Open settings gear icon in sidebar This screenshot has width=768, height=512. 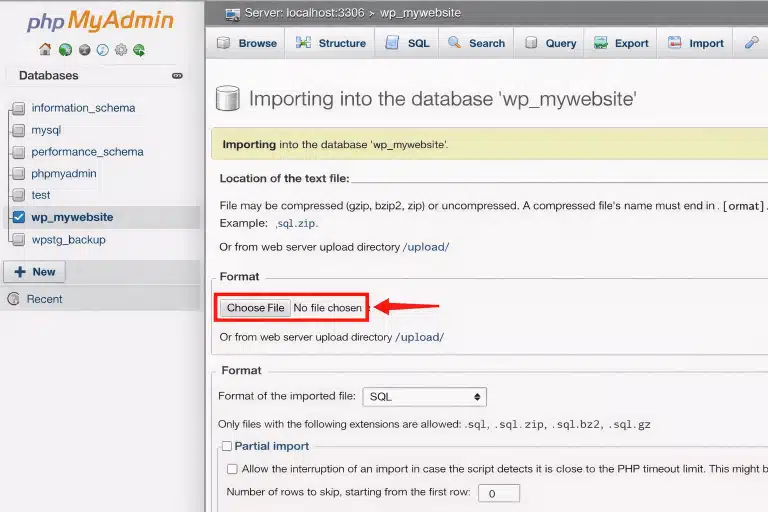[x=121, y=50]
